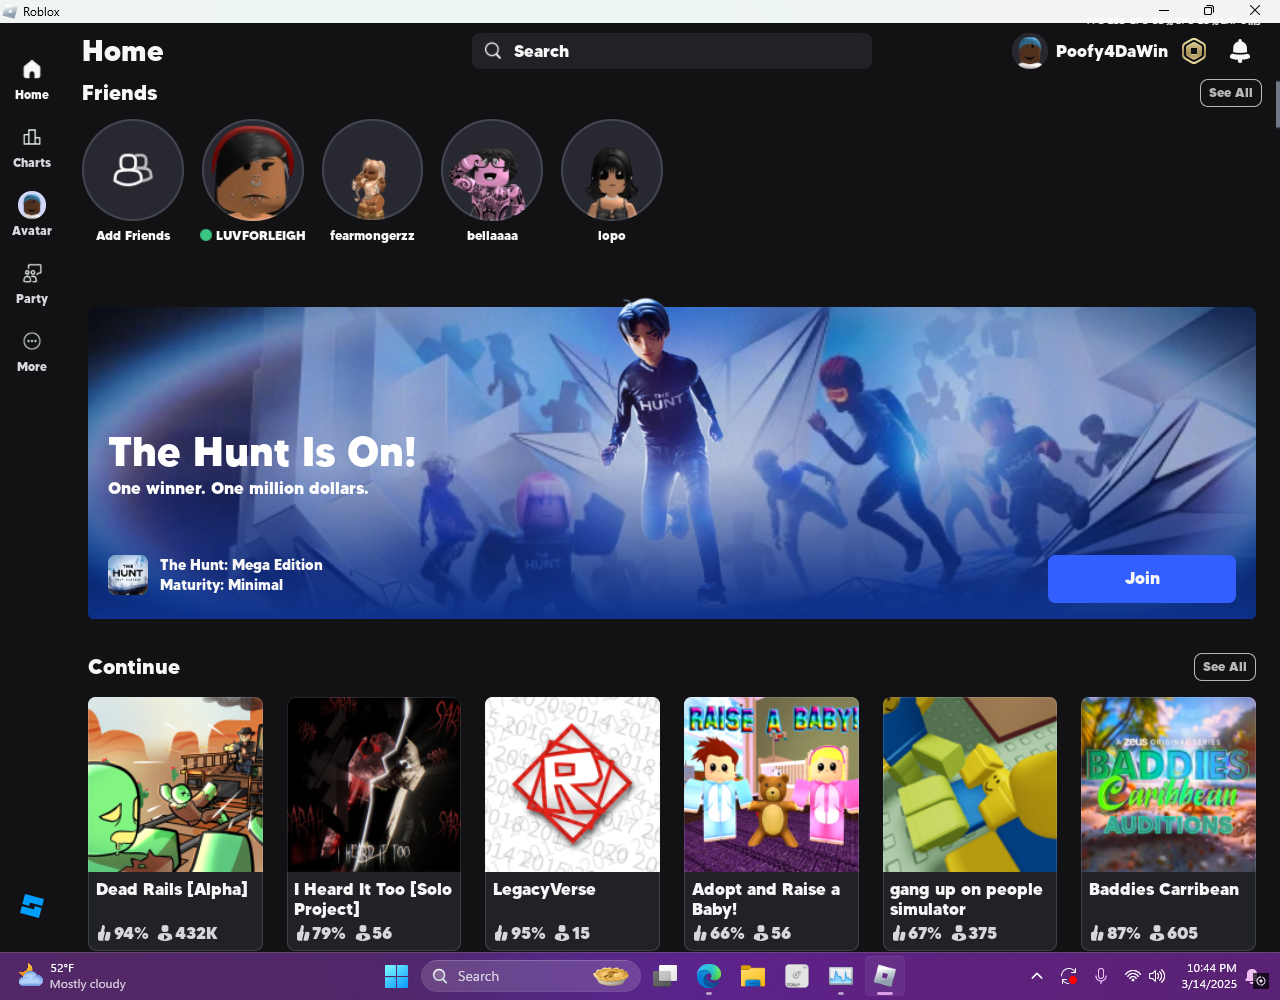
Task: See All friends button
Action: (1230, 93)
